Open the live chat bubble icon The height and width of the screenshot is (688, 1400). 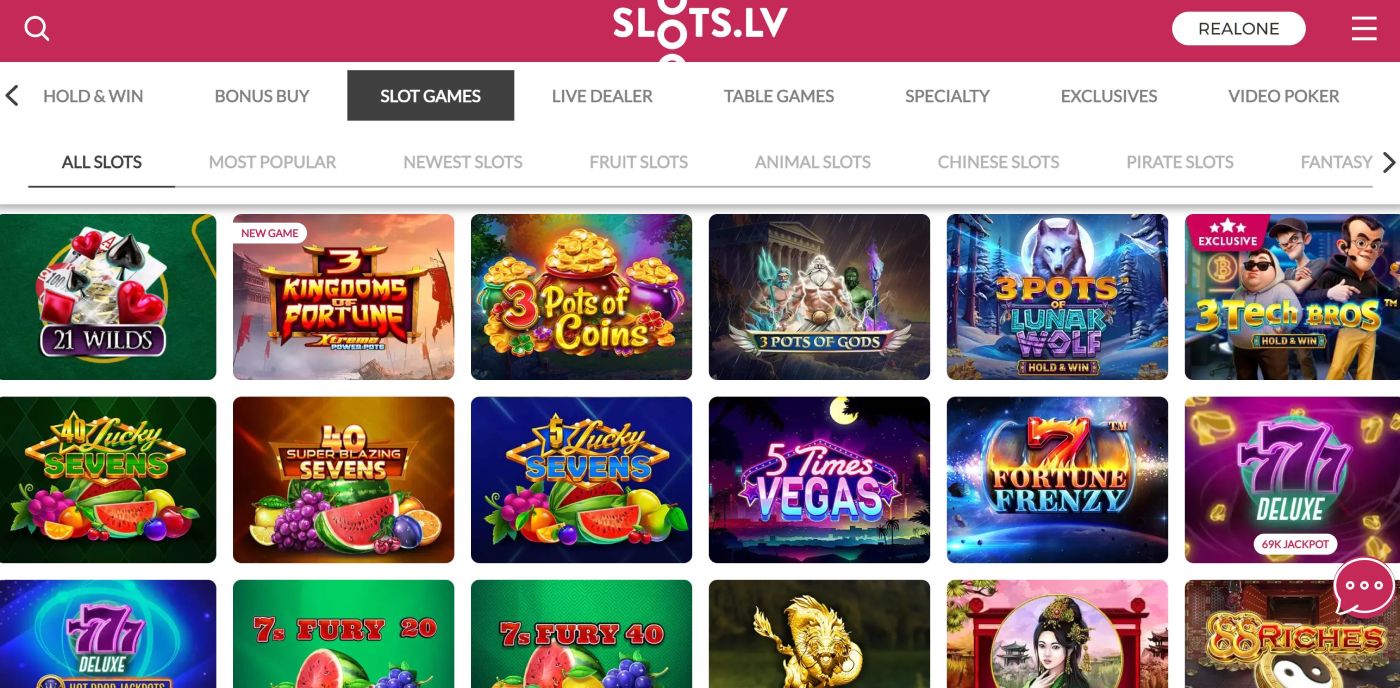[1364, 587]
